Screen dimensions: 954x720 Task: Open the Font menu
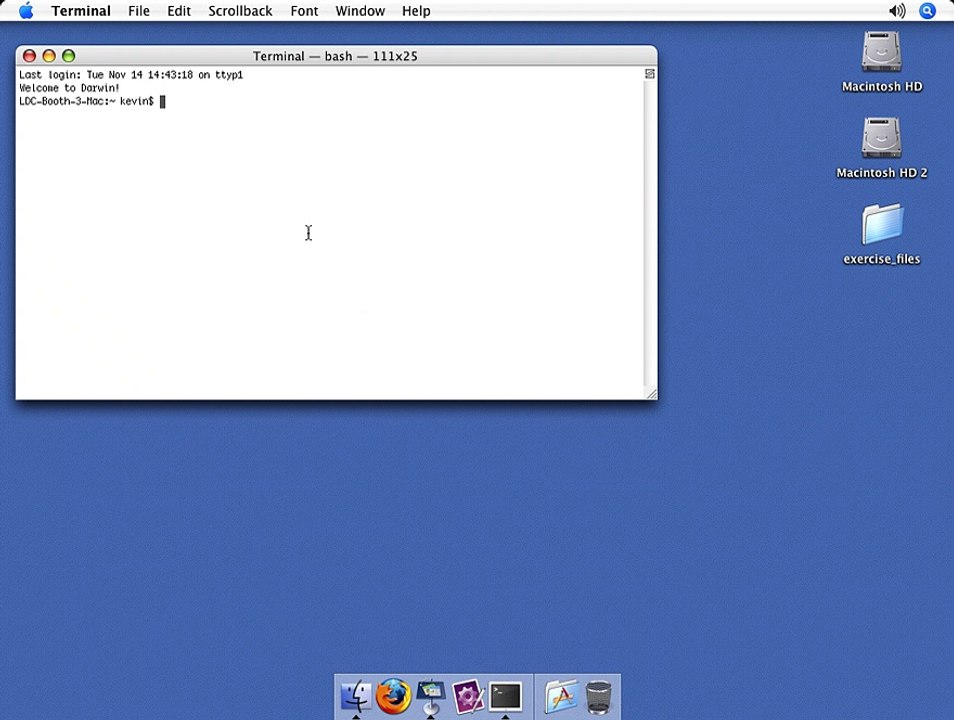[304, 11]
